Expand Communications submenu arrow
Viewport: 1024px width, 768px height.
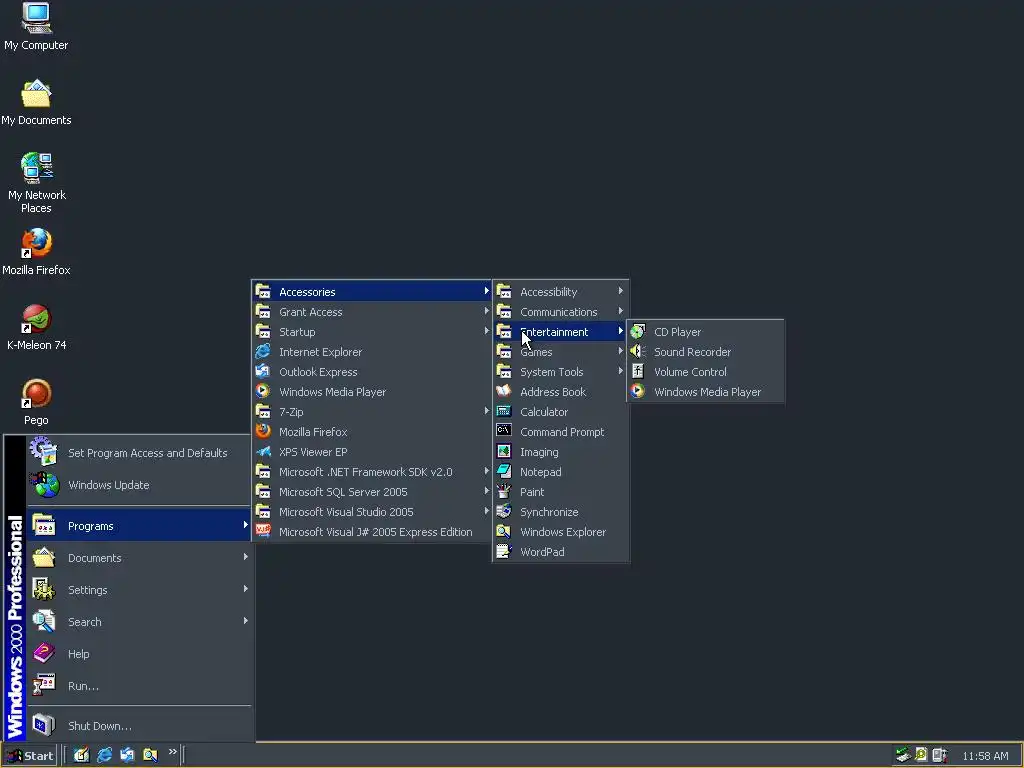[x=620, y=312]
